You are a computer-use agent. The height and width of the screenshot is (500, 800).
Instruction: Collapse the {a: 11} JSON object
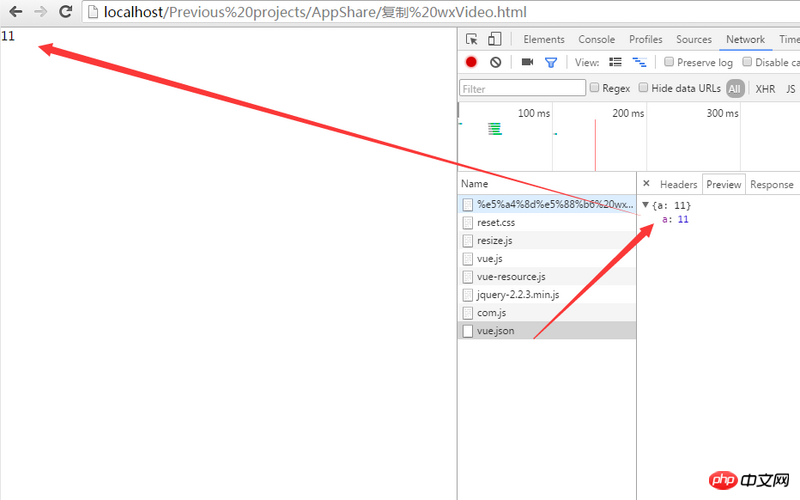click(x=646, y=205)
